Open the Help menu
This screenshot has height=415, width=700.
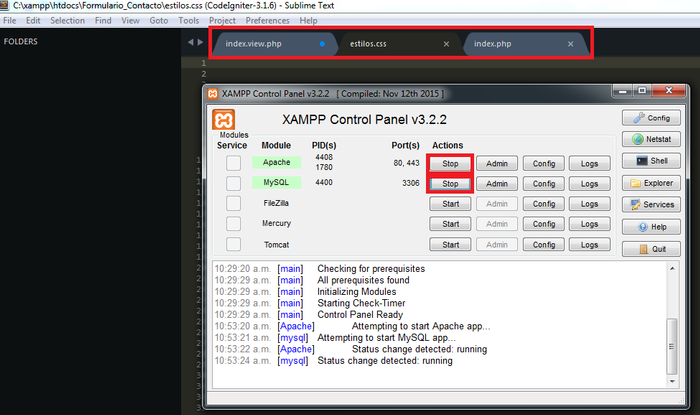point(308,21)
